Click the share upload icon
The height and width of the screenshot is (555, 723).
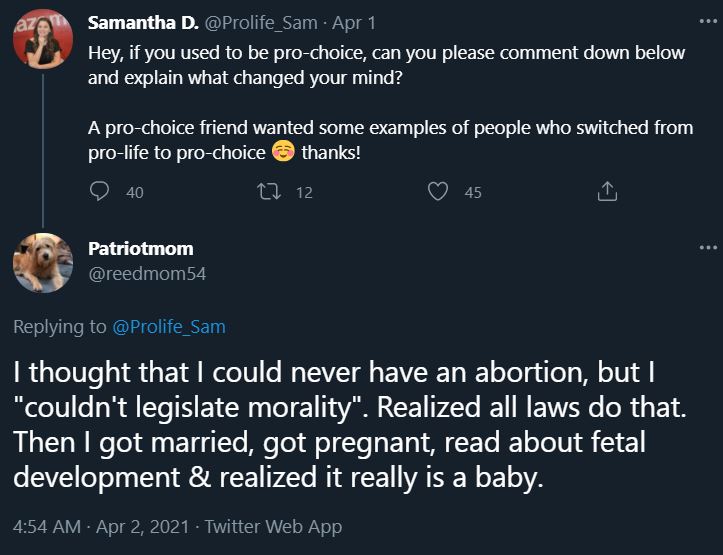[606, 191]
